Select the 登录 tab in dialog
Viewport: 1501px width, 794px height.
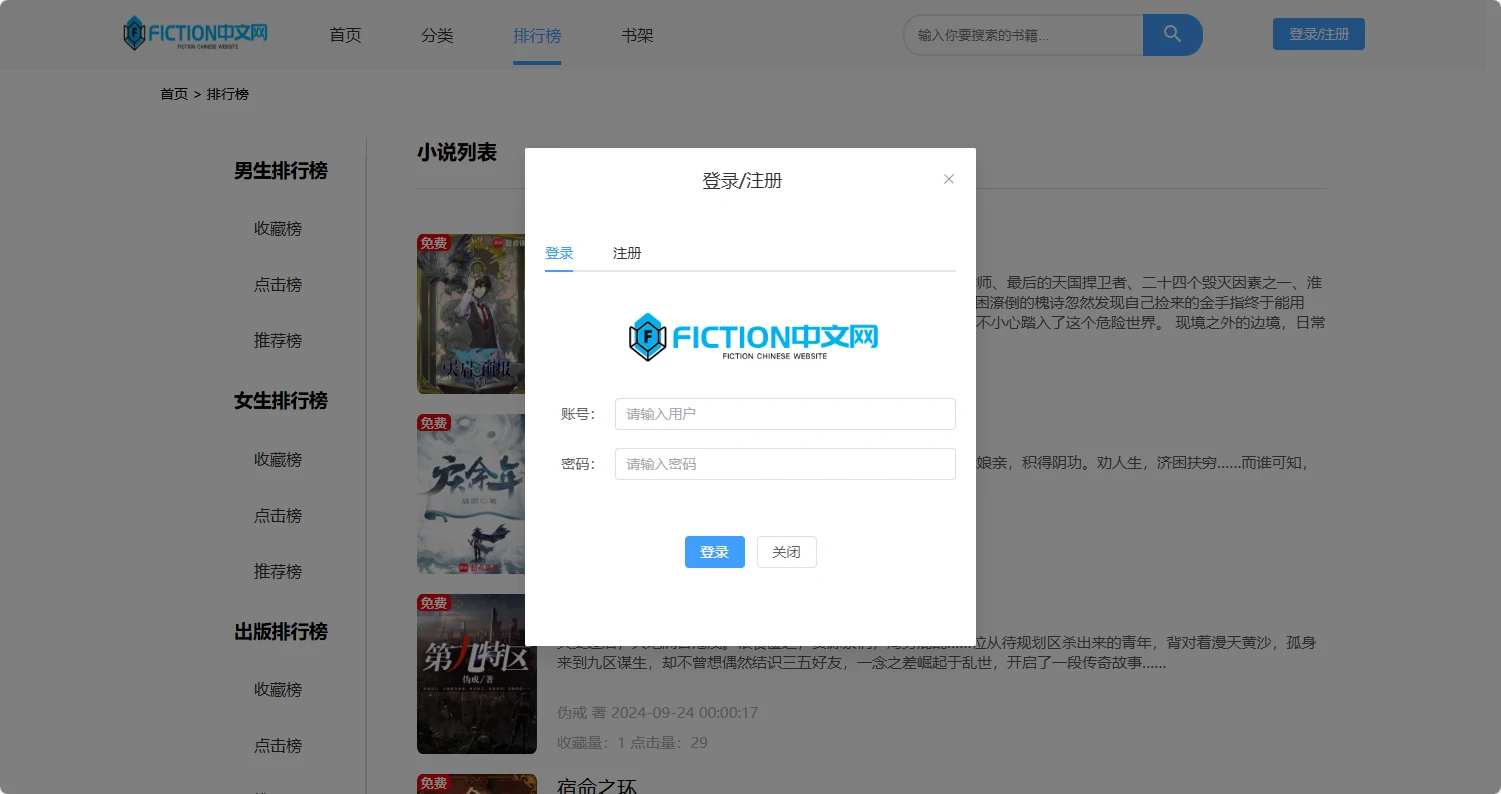(559, 253)
